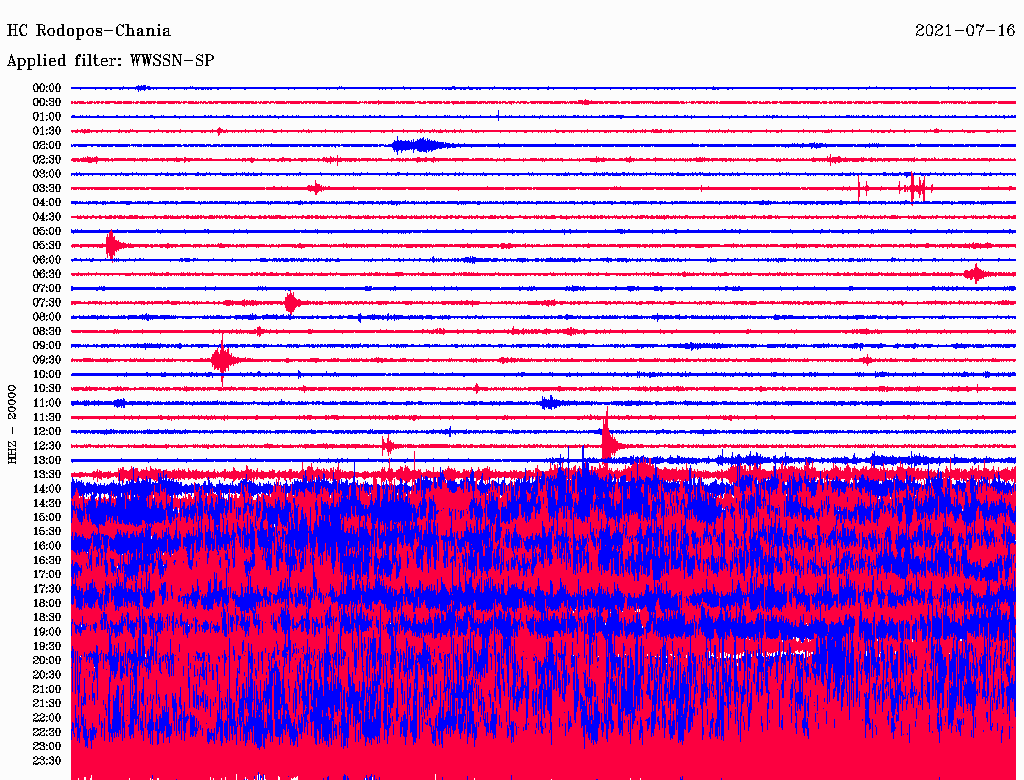Click the blue seismic burst on the 02:00 trace

[x=423, y=145]
